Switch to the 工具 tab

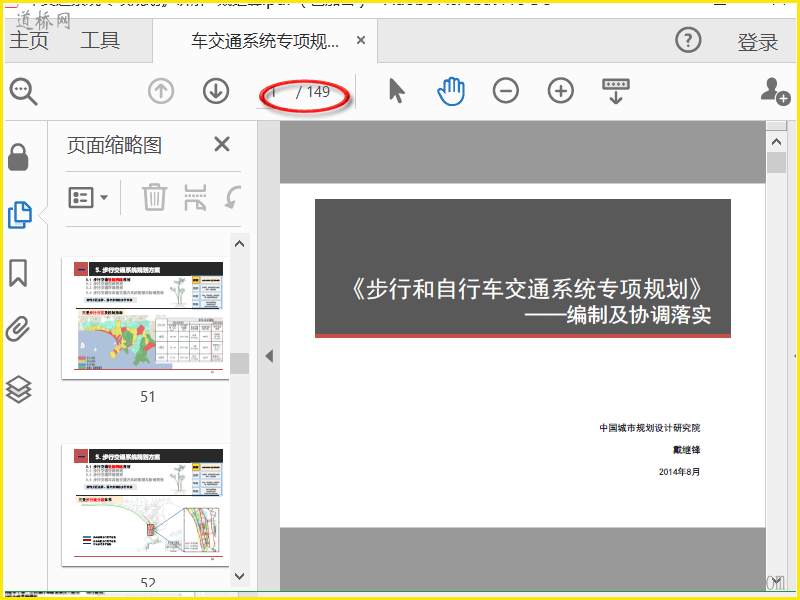pos(100,40)
